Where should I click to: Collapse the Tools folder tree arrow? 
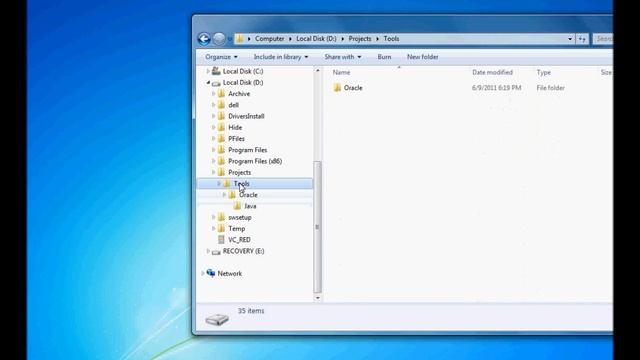click(x=219, y=183)
